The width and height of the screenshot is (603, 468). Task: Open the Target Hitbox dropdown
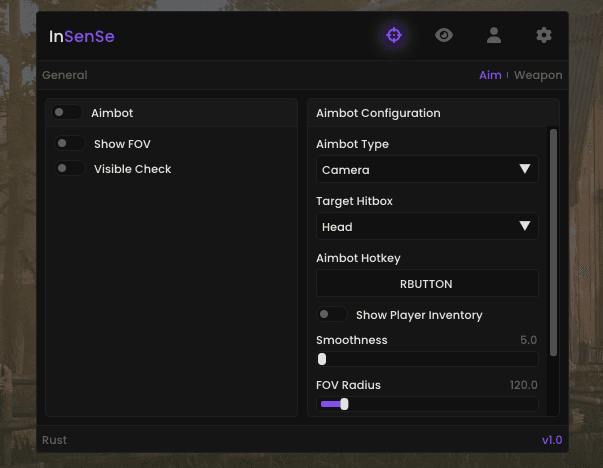[x=426, y=227]
